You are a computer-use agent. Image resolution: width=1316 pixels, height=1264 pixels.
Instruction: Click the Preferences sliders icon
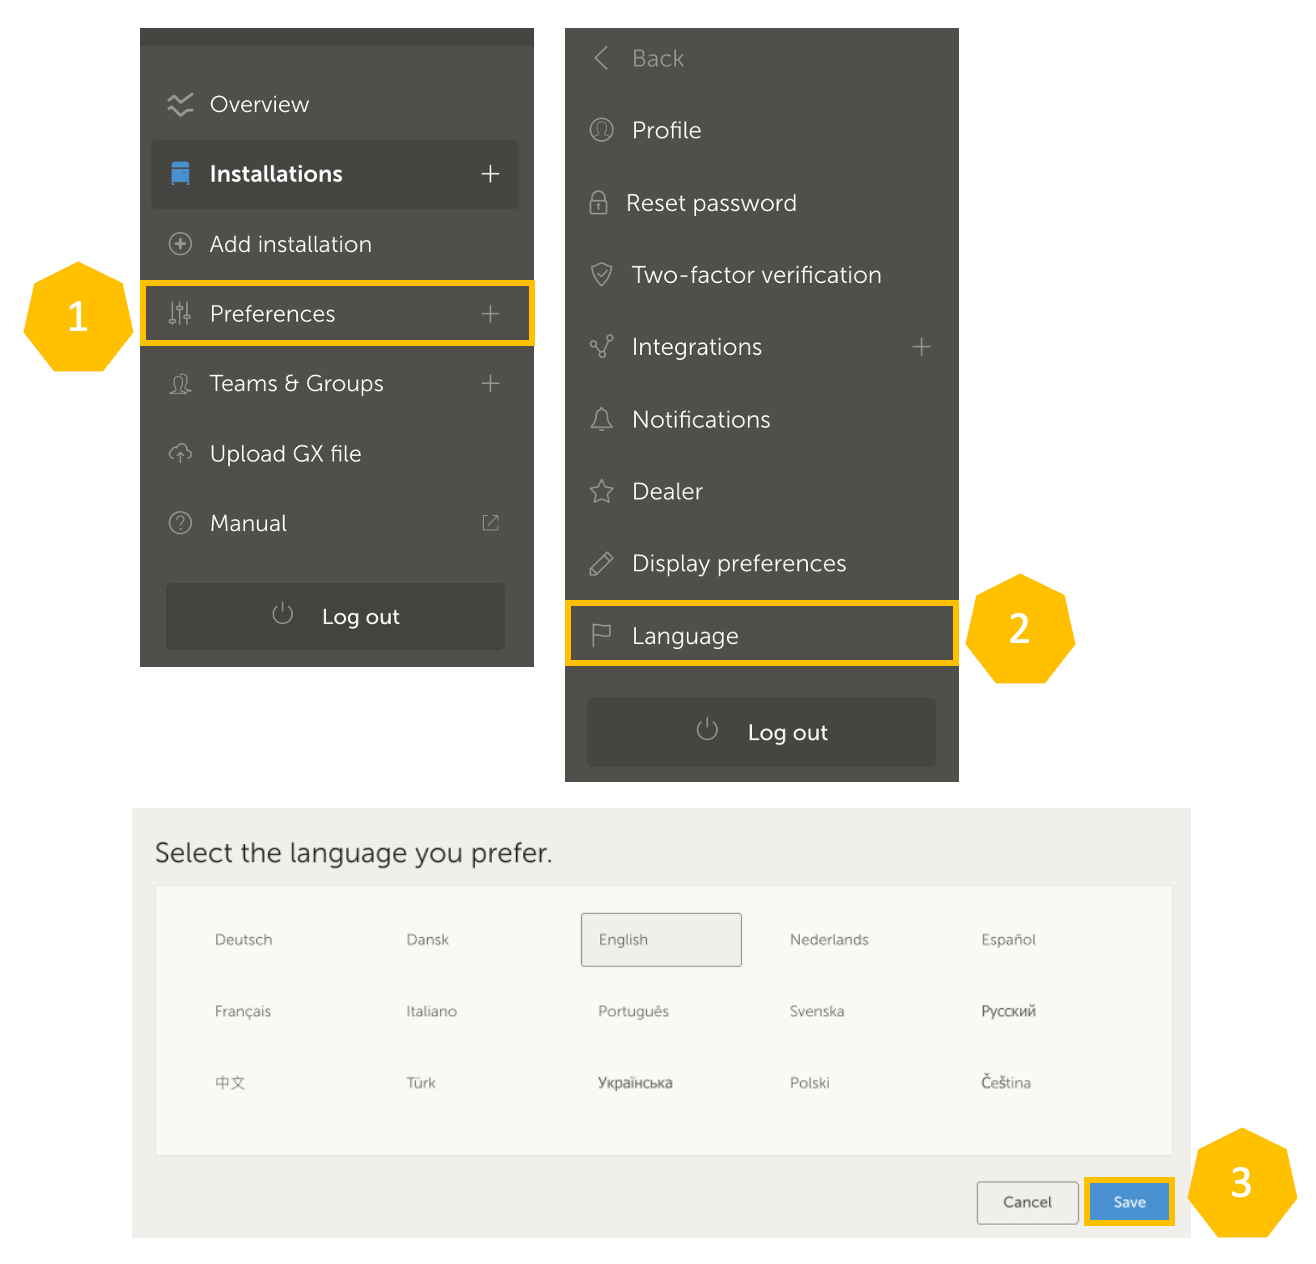coord(180,313)
